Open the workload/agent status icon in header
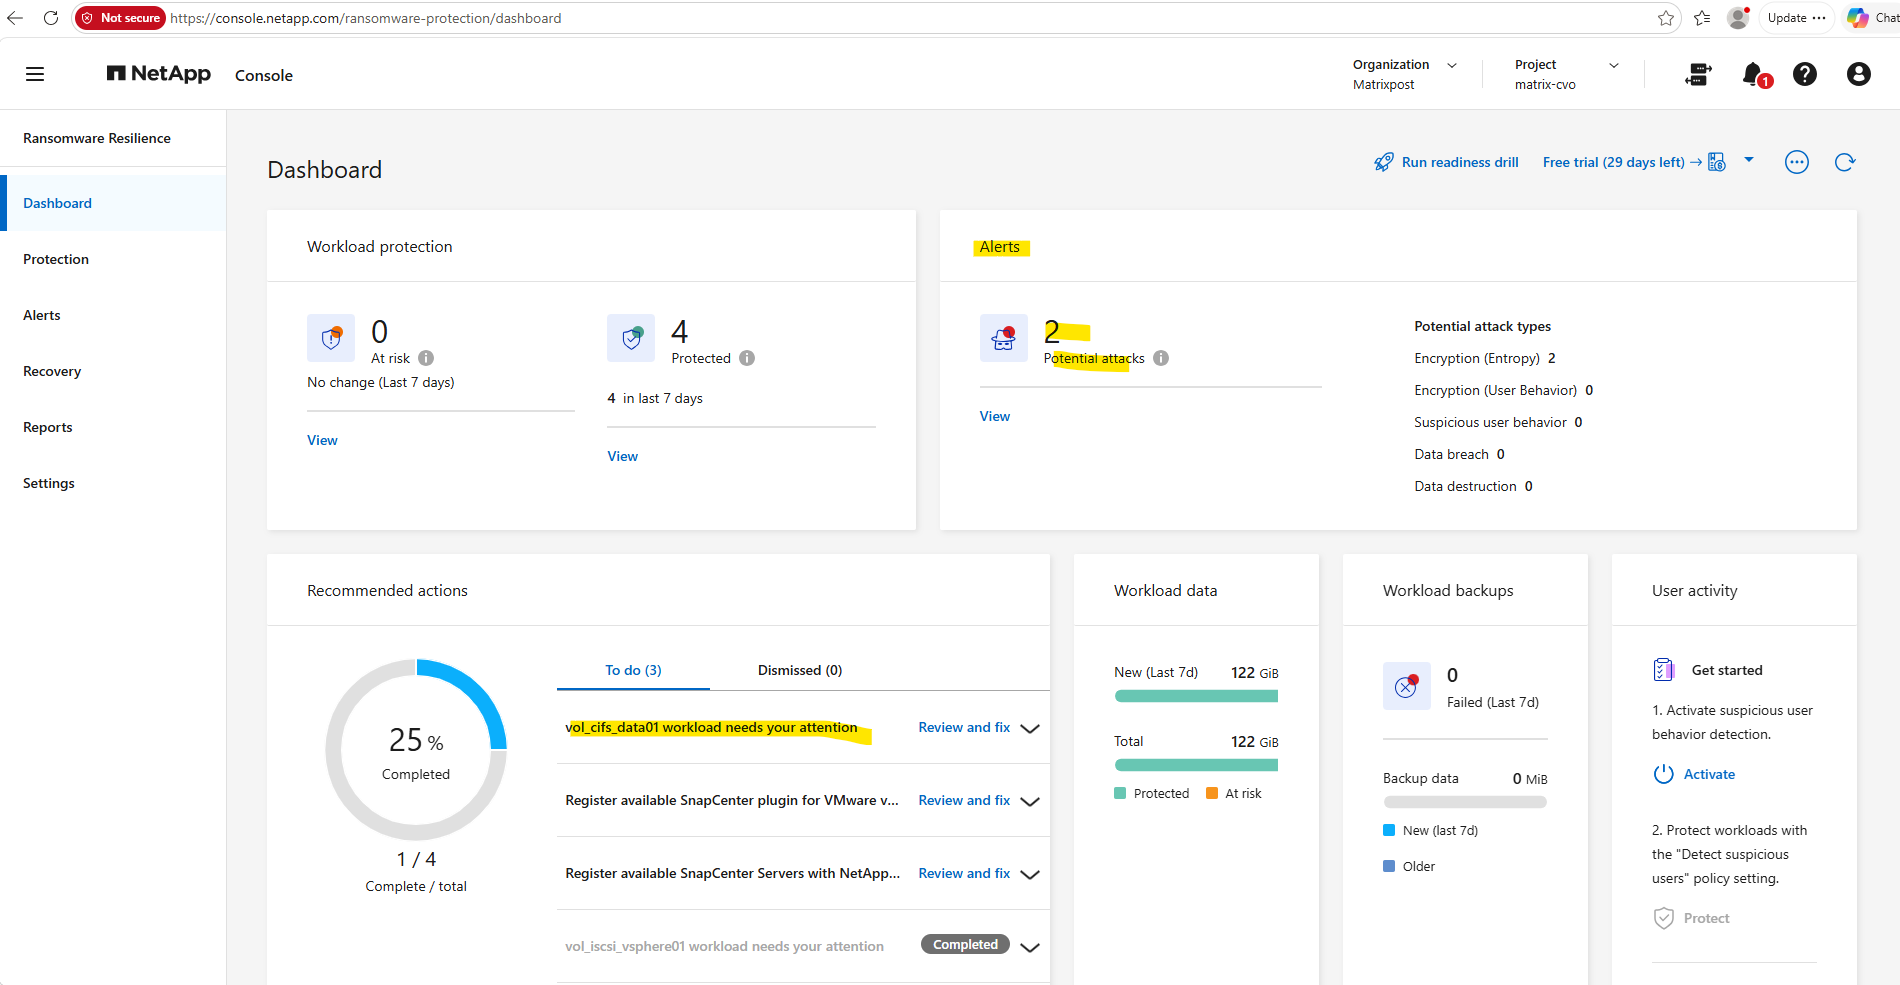This screenshot has width=1900, height=985. click(x=1698, y=74)
